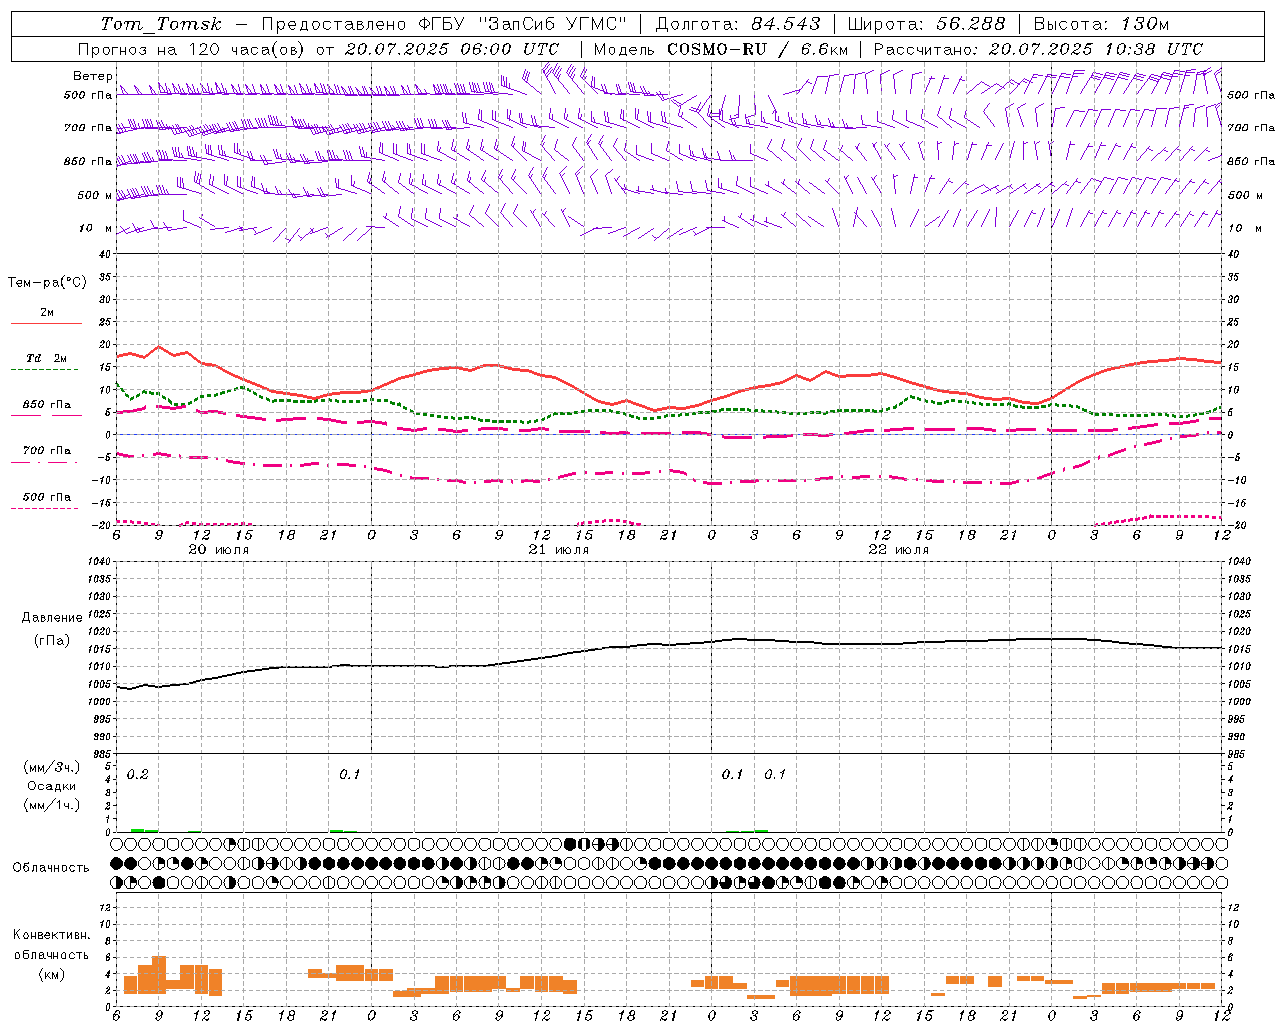
Task: Click the (мм/1ч.) precipitation unit label
Action: tap(52, 805)
